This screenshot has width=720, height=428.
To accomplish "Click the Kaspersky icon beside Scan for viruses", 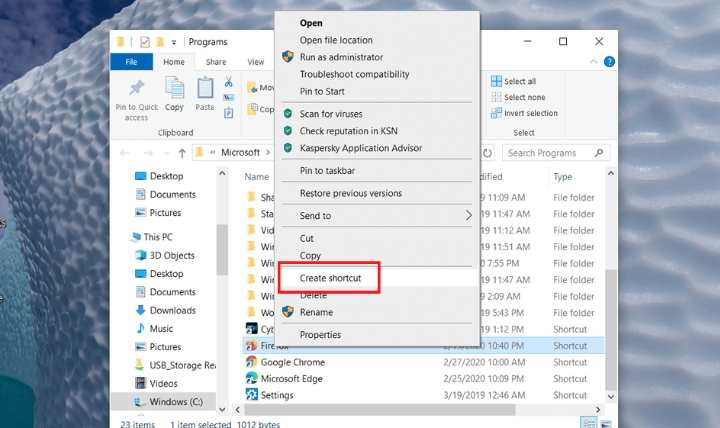I will tap(288, 113).
